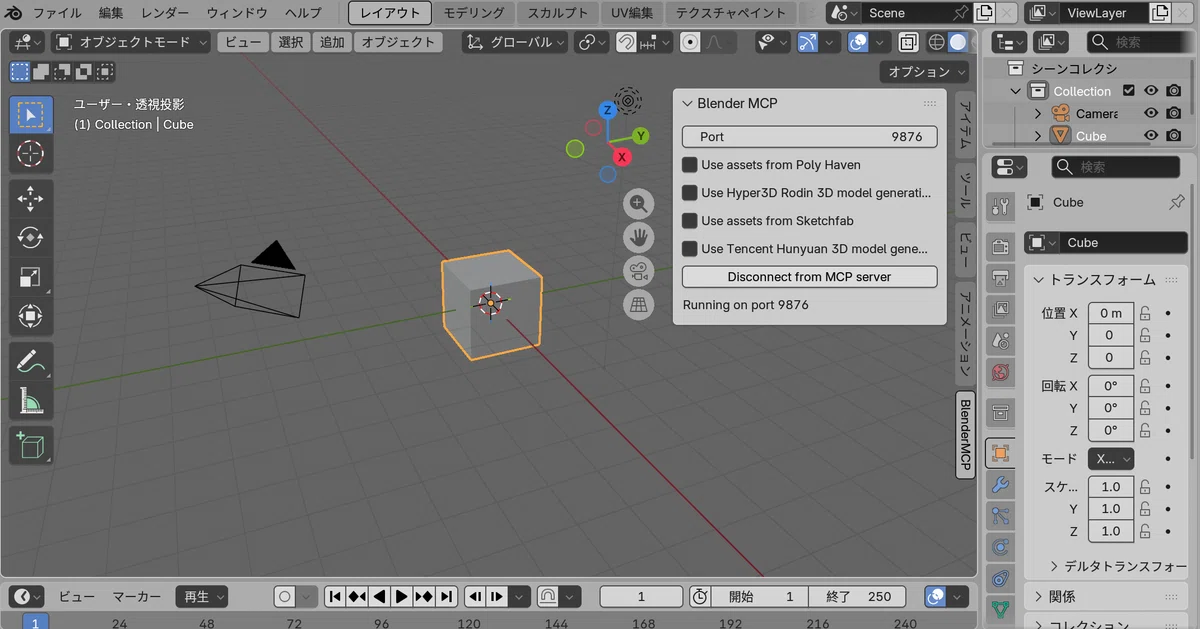Click the Blender logo icon in menu bar
1200x629 pixels.
[15, 13]
